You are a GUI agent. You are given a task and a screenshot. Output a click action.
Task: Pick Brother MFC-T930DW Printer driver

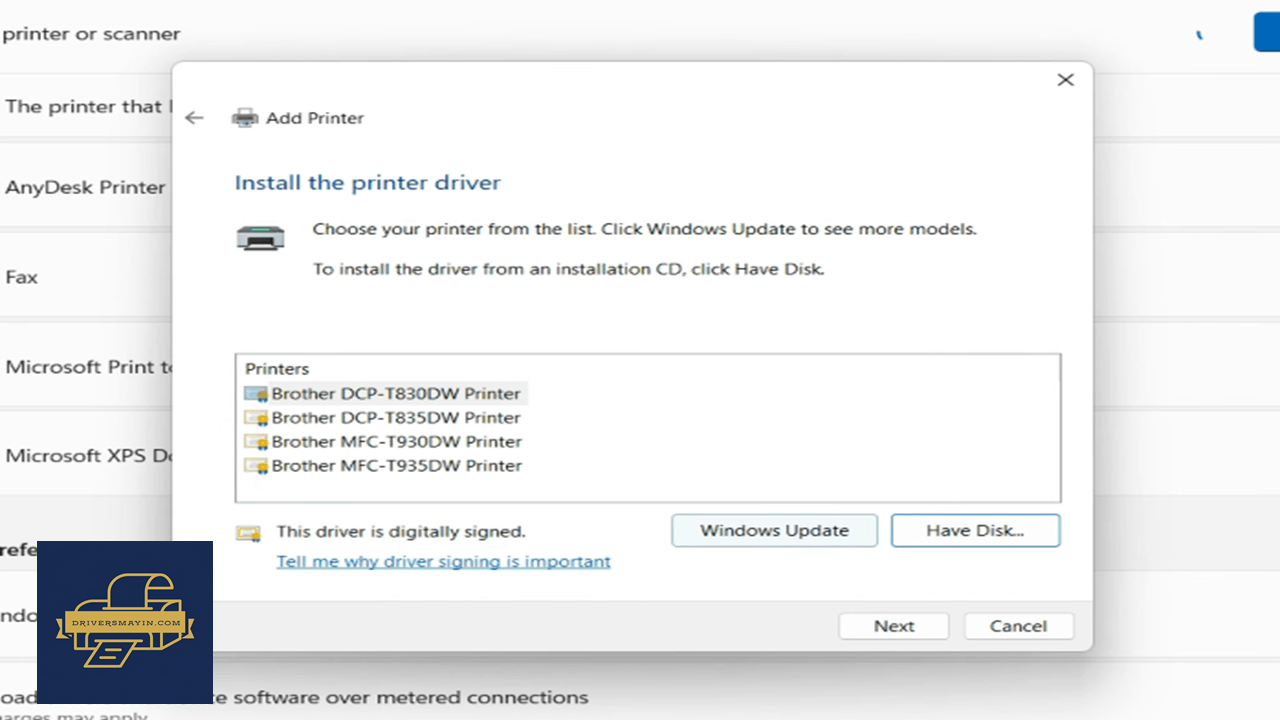(x=383, y=442)
